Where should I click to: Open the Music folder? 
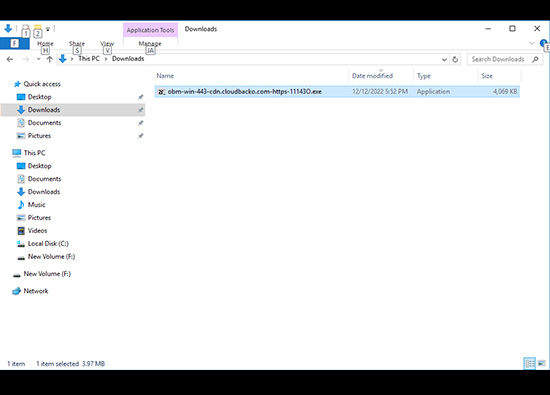pos(36,205)
